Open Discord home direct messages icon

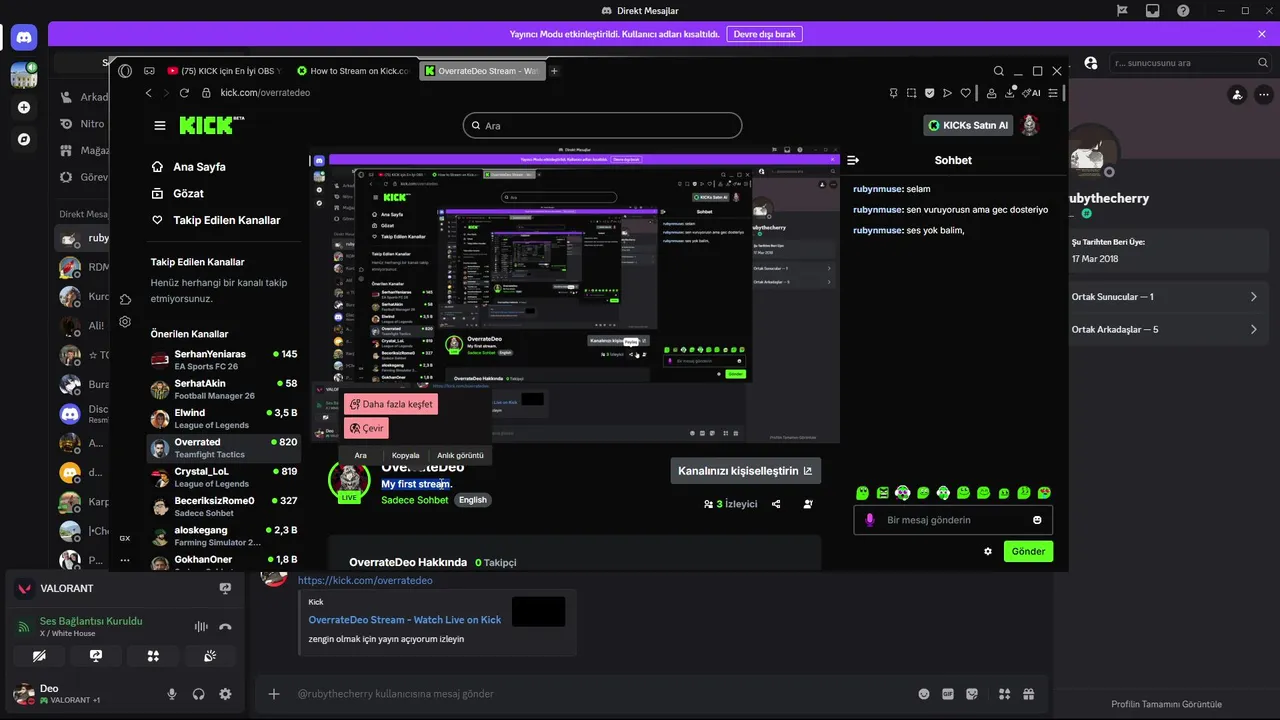point(24,38)
